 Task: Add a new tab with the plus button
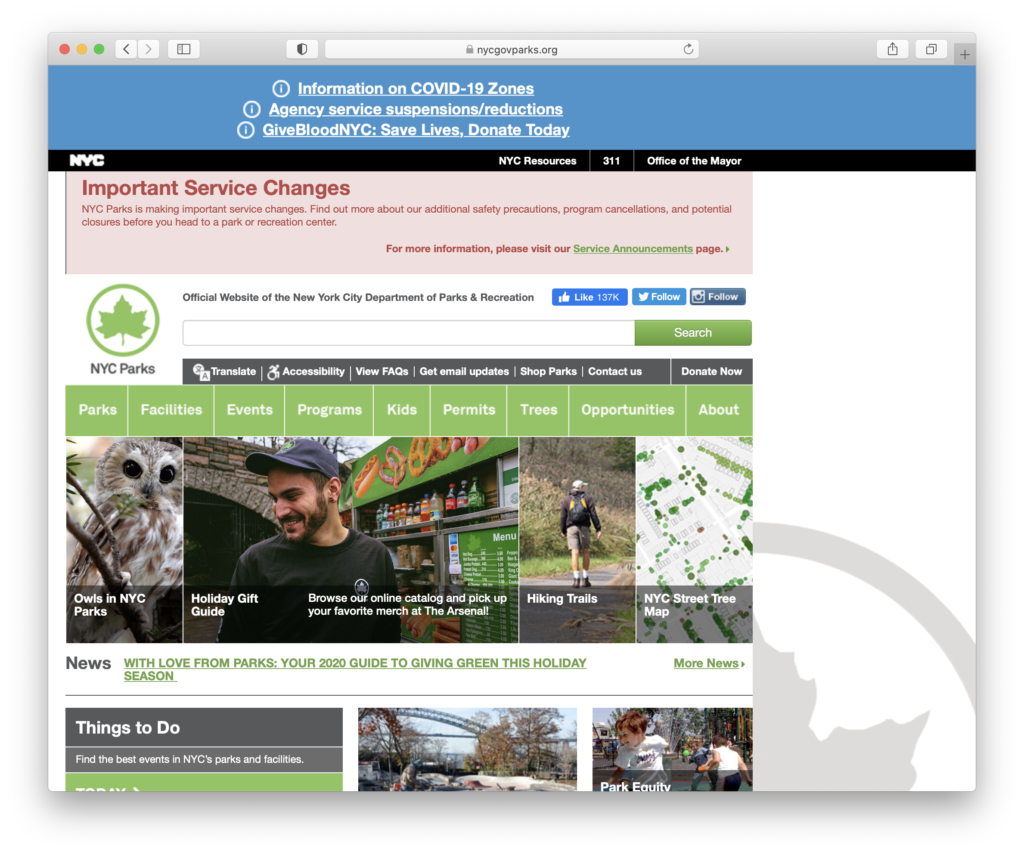[x=965, y=54]
